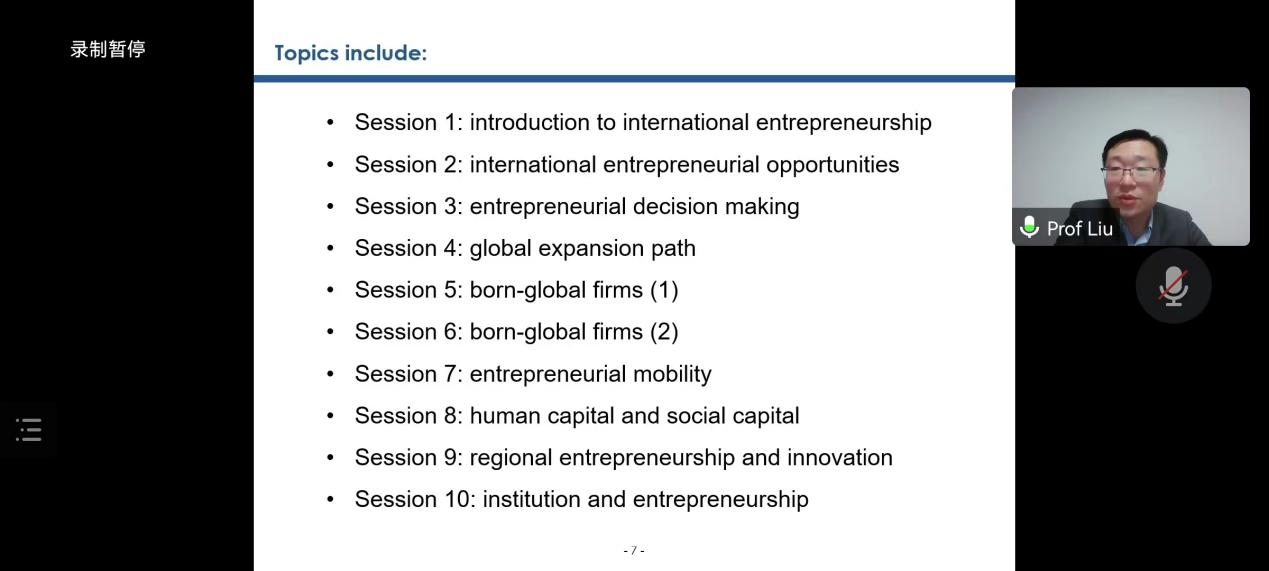Click Session 6 born-global firms (2)
The width and height of the screenshot is (1269, 571).
(x=516, y=332)
